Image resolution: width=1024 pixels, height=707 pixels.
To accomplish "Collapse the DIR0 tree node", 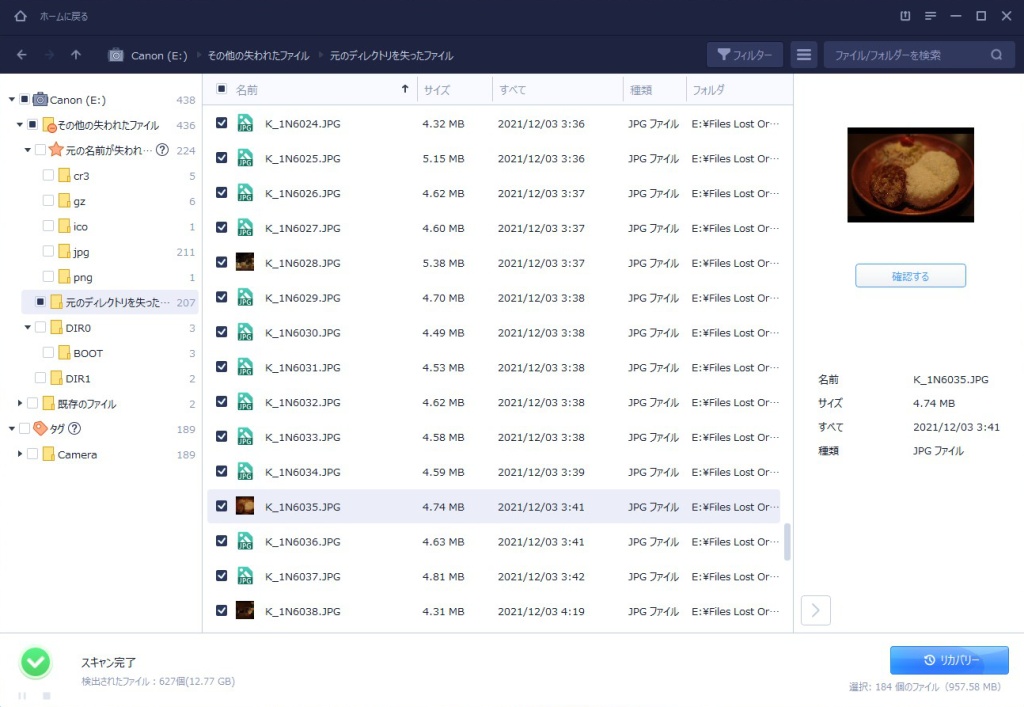I will 27,327.
